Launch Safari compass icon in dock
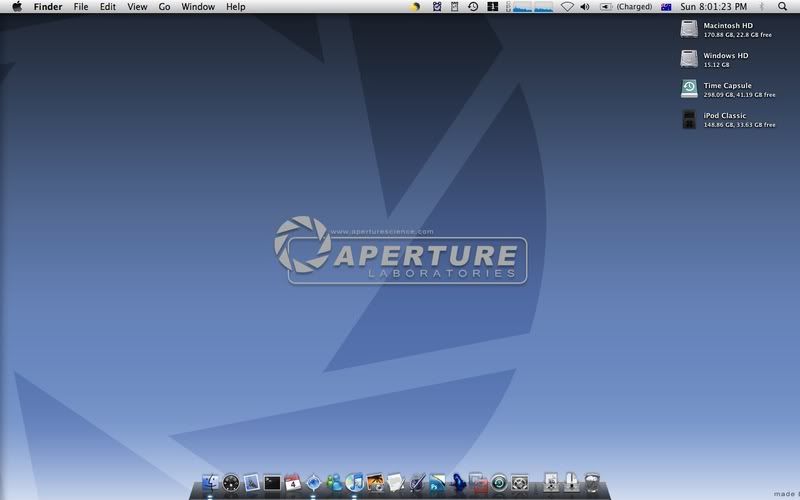Image resolution: width=800 pixels, height=500 pixels. coord(313,482)
